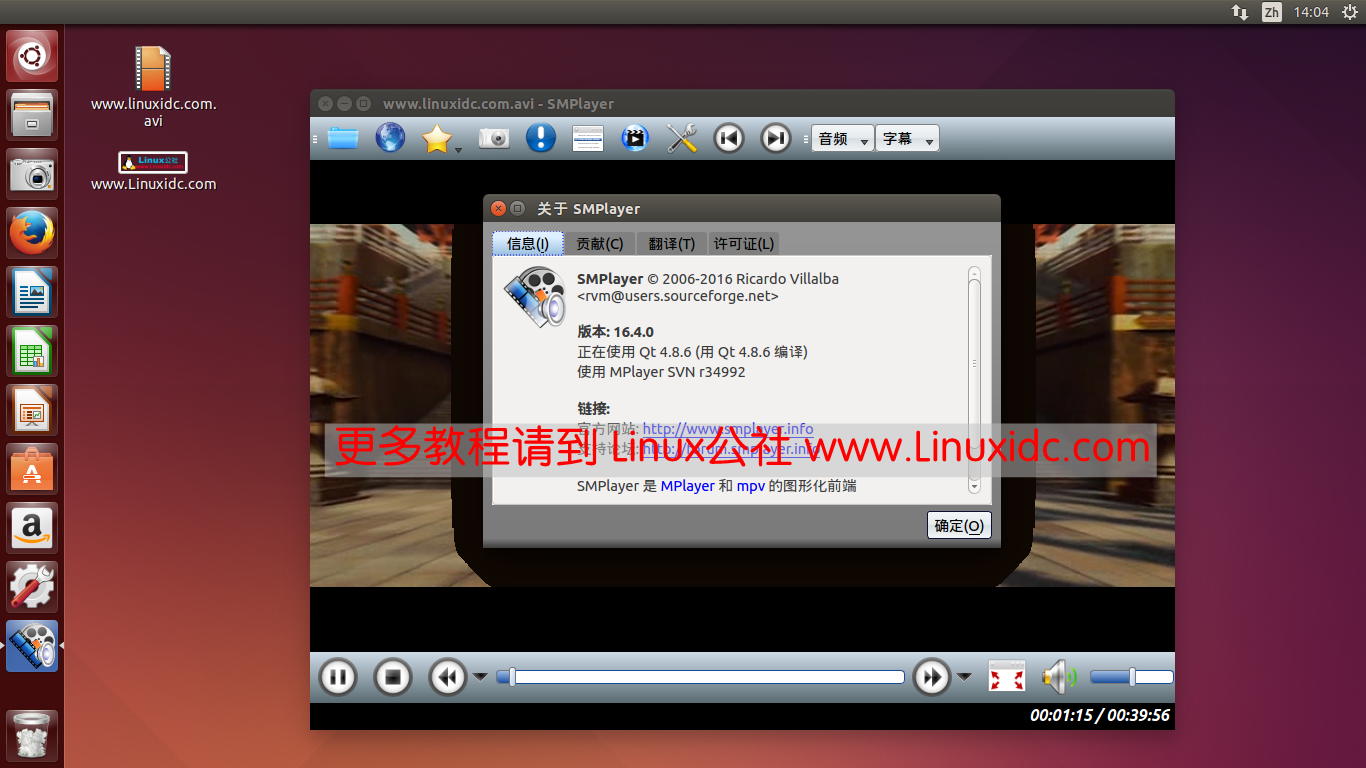Screen dimensions: 1366x768
Task: Launch LibreOffice Writer from launcher
Action: [x=32, y=292]
